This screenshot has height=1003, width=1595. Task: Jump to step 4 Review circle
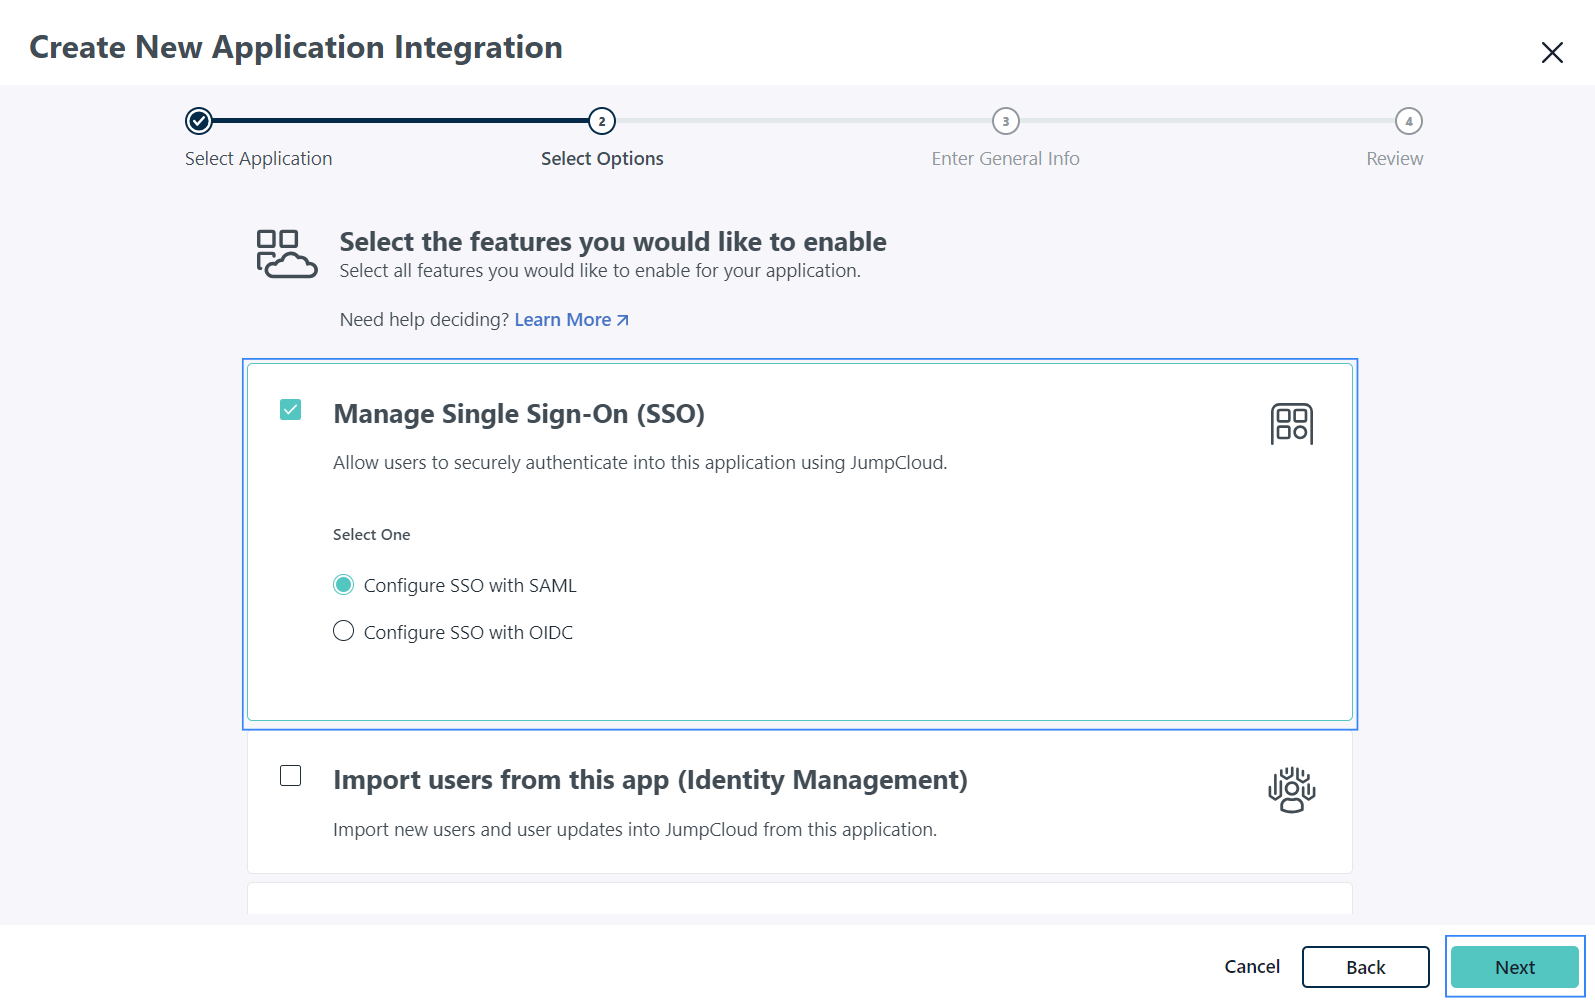(1408, 121)
